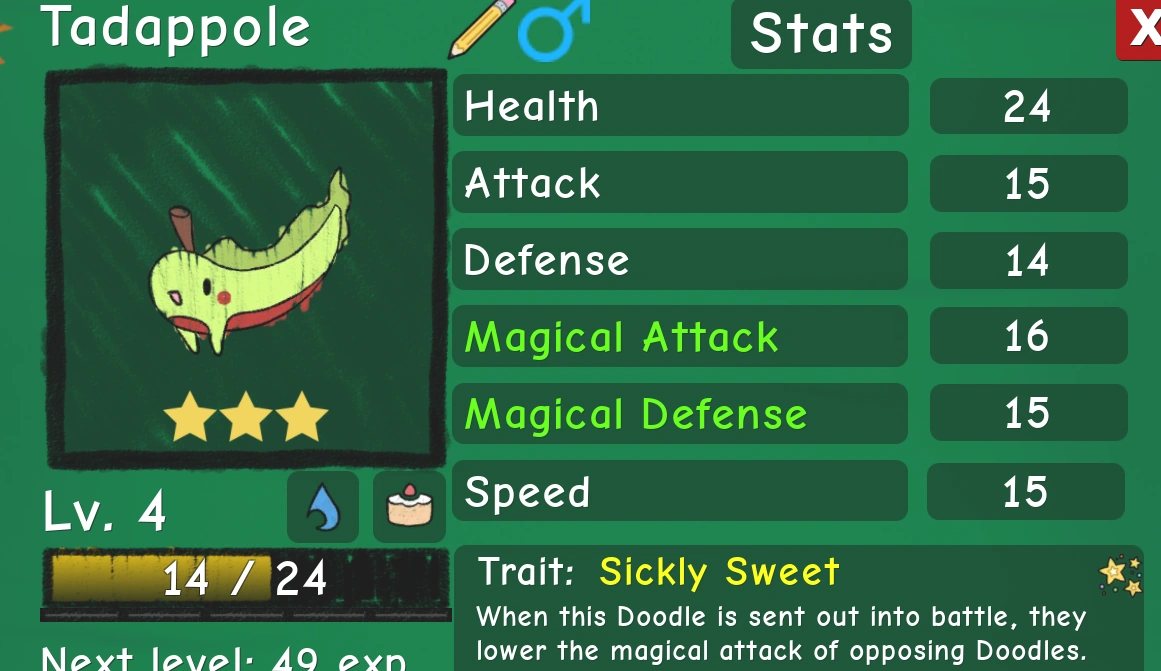Screen dimensions: 1161x671
Task: Click the first gold star rating
Action: [190, 418]
